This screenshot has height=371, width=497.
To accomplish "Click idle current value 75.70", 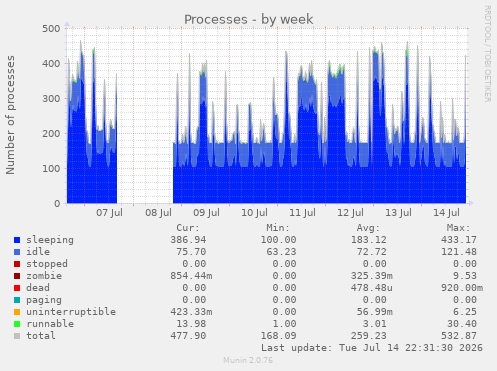I will (x=191, y=252).
